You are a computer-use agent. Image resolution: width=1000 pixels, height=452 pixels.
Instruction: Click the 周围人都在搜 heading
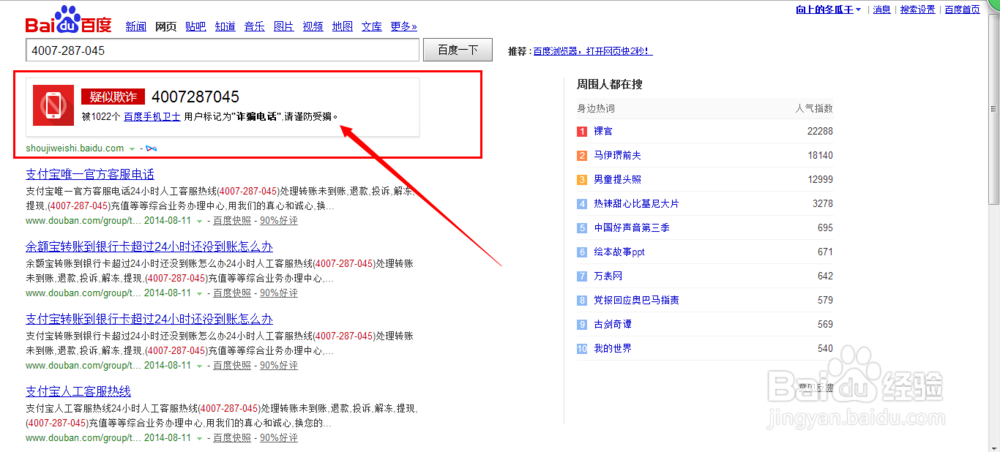click(x=608, y=84)
